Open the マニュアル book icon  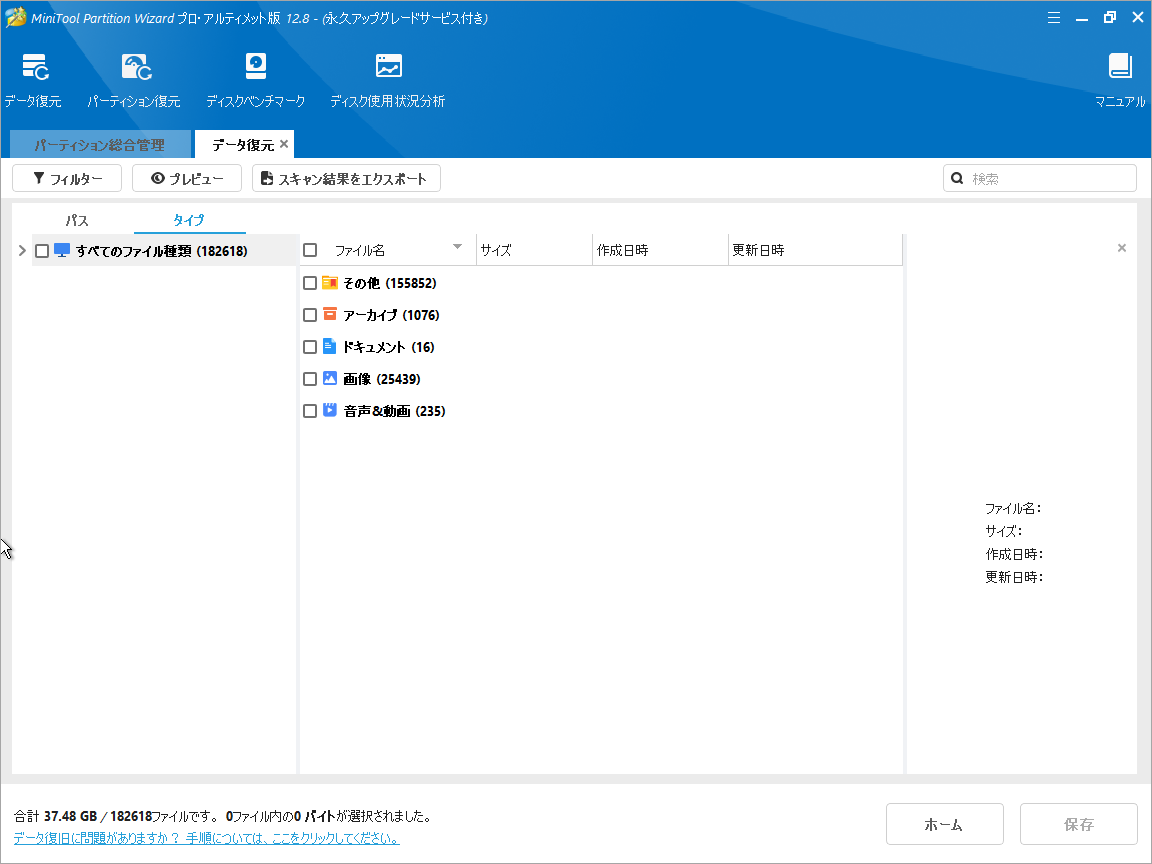click(1120, 66)
